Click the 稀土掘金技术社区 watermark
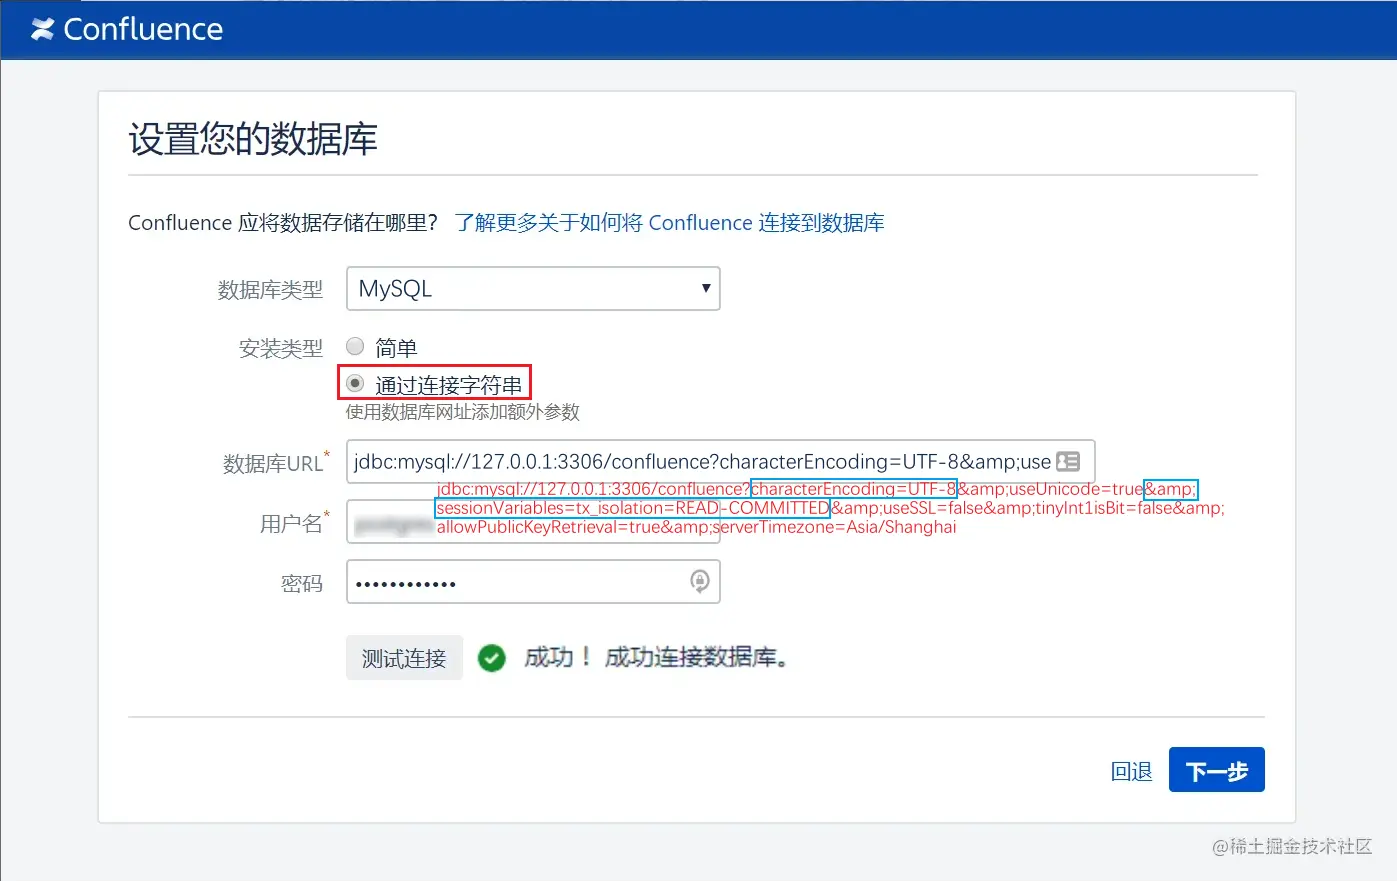1397x881 pixels. (x=1295, y=847)
